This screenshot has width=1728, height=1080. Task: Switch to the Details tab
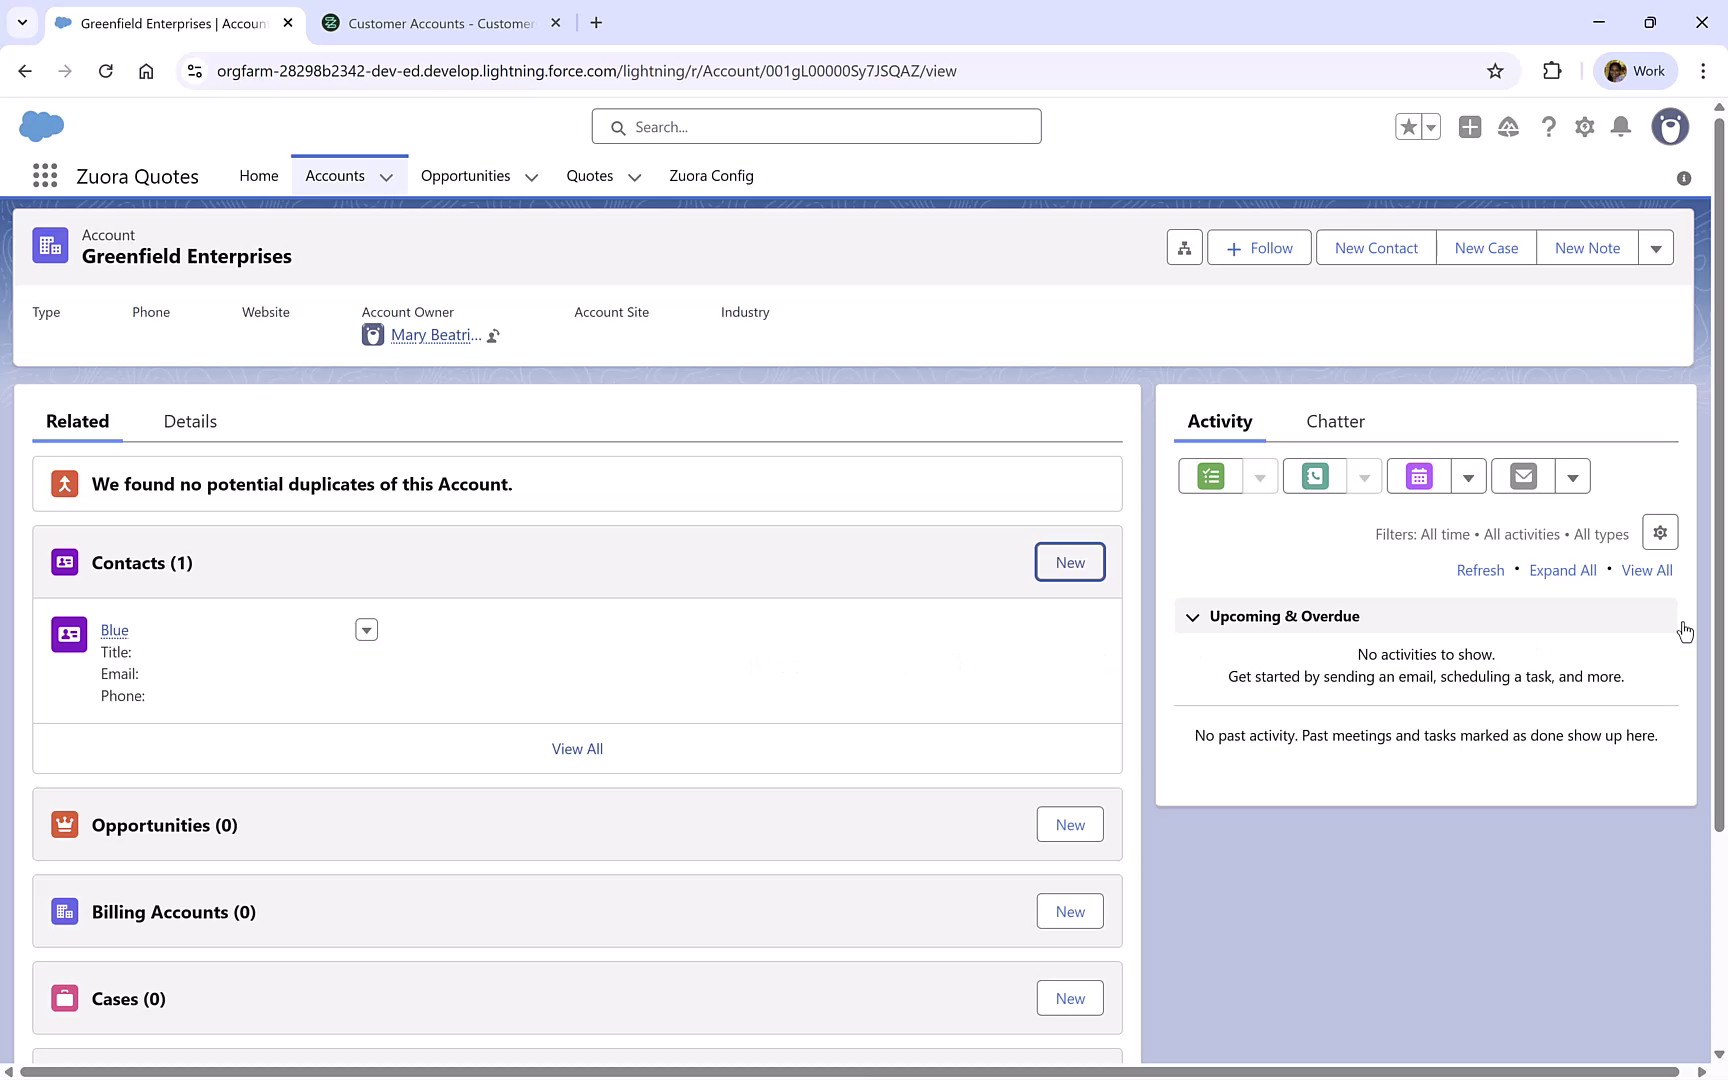(x=189, y=421)
